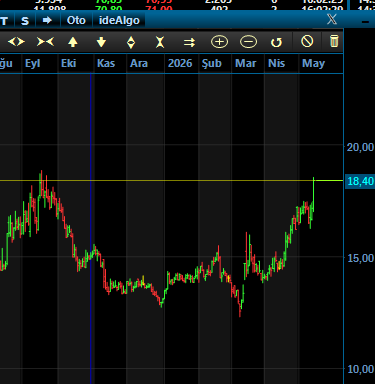Click the May month label on time axis
The height and width of the screenshot is (384, 375).
click(x=313, y=63)
